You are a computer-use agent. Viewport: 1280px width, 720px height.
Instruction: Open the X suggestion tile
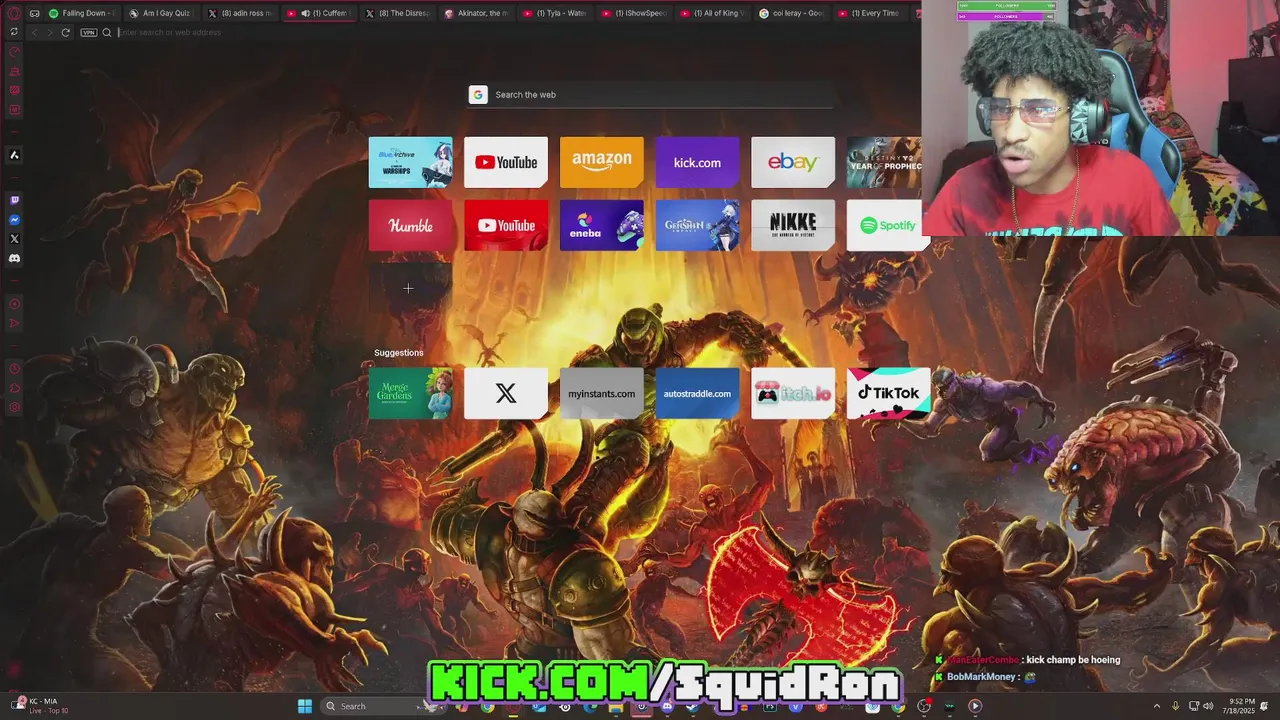[x=506, y=393]
